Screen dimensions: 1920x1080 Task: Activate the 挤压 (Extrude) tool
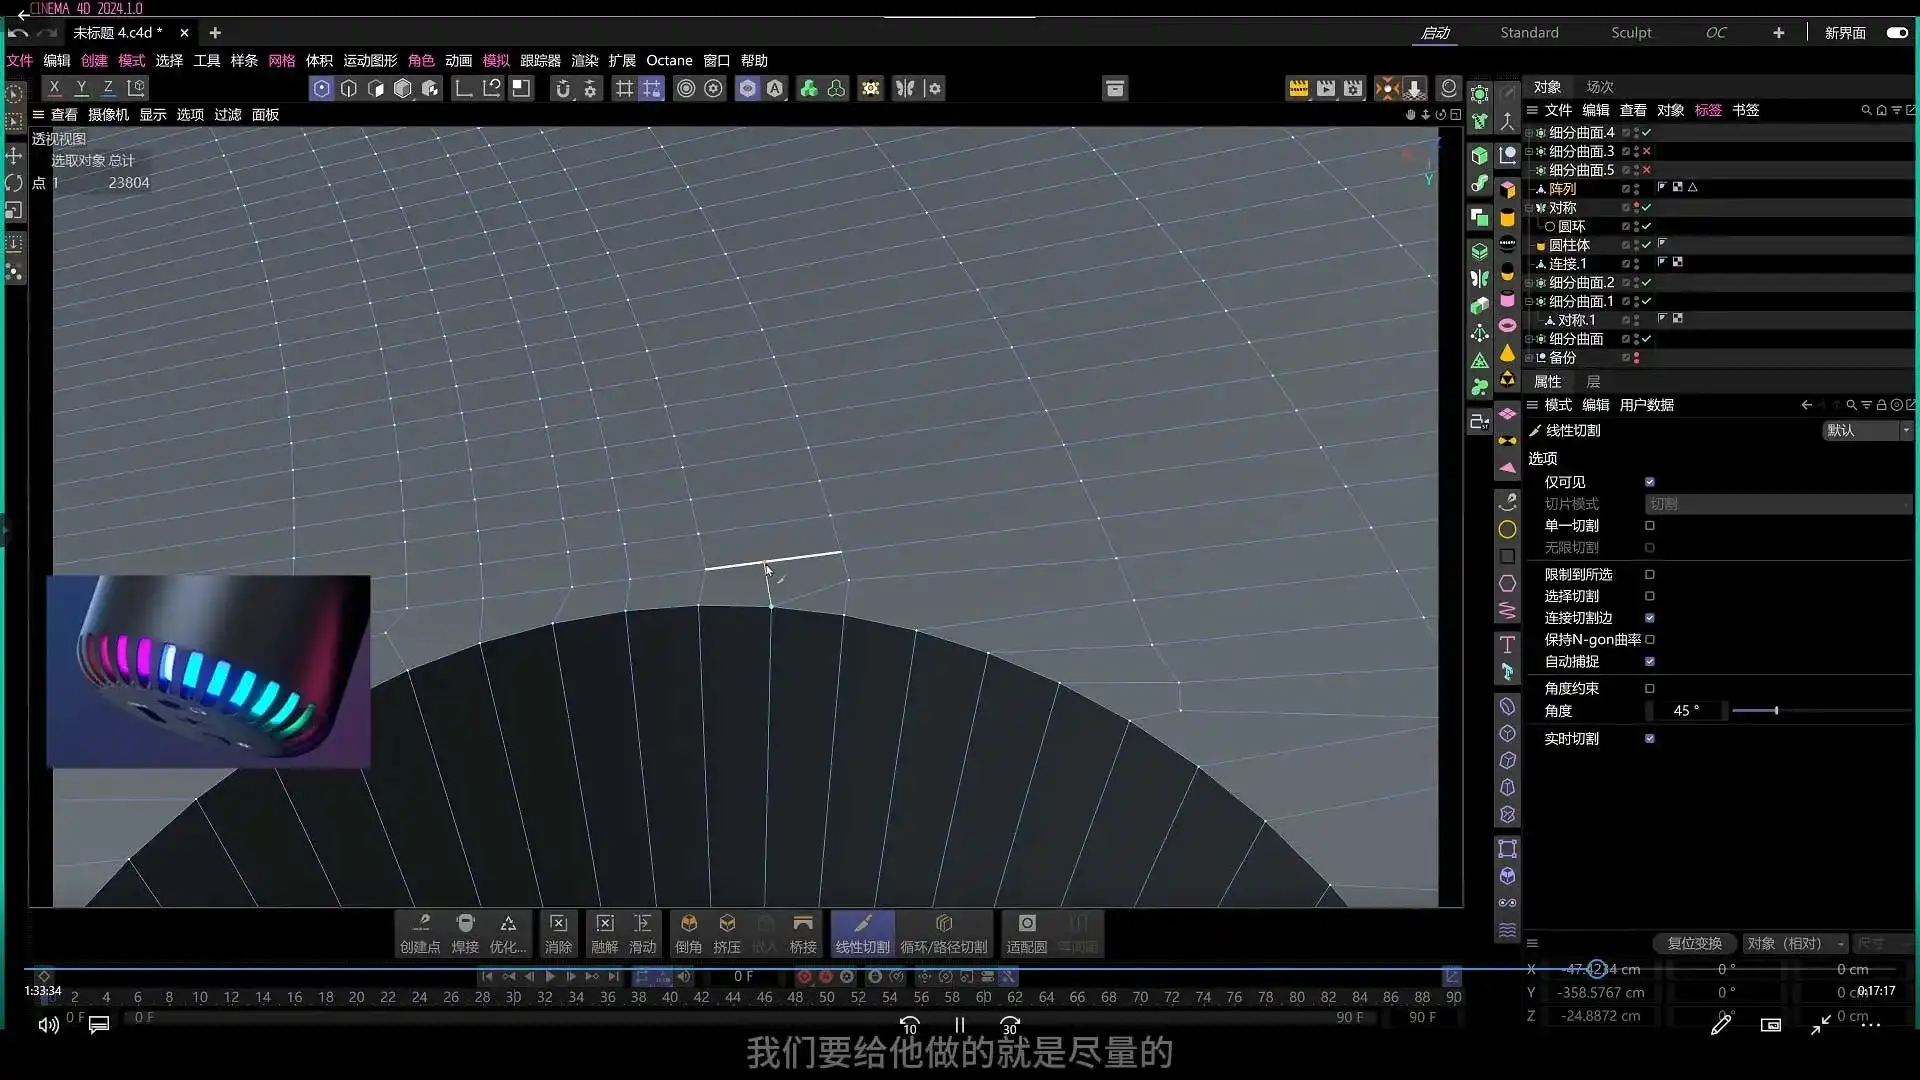727,934
